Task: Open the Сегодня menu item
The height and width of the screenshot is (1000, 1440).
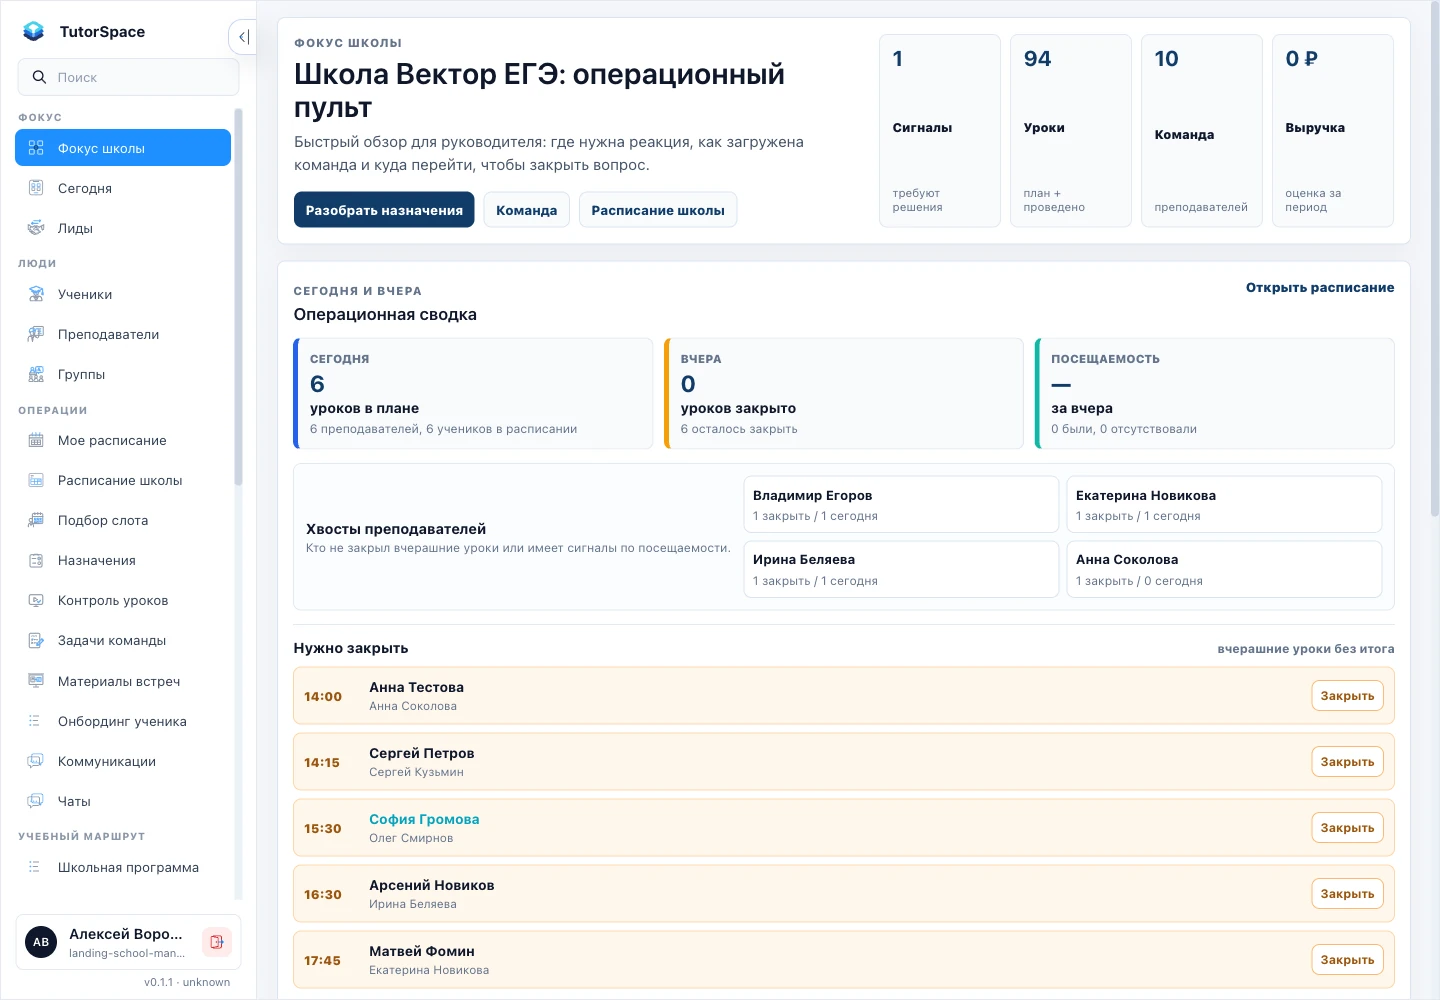Action: [123, 188]
